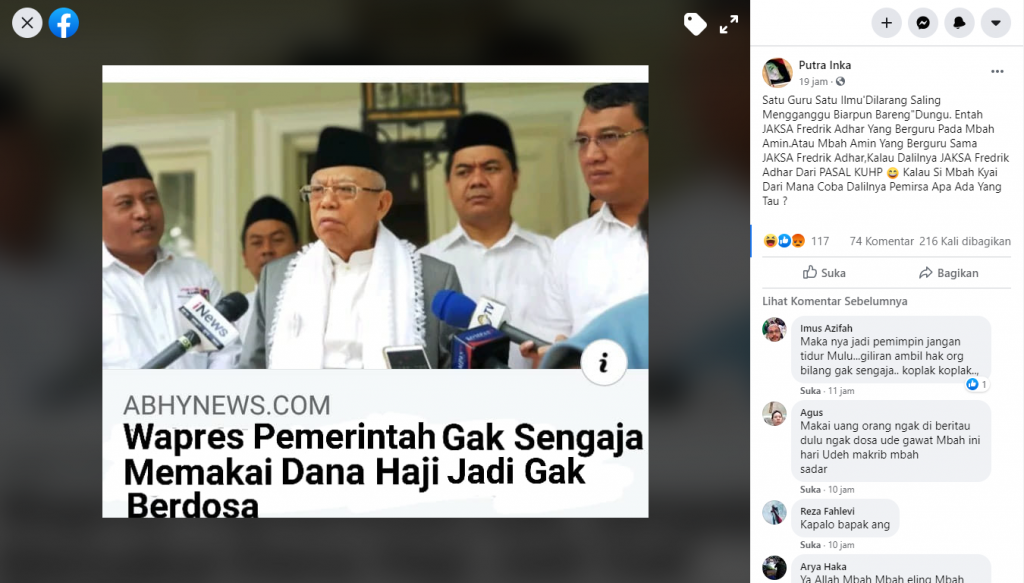Like the post with the Suka button
Screen dimensions: 1024x583
click(824, 273)
